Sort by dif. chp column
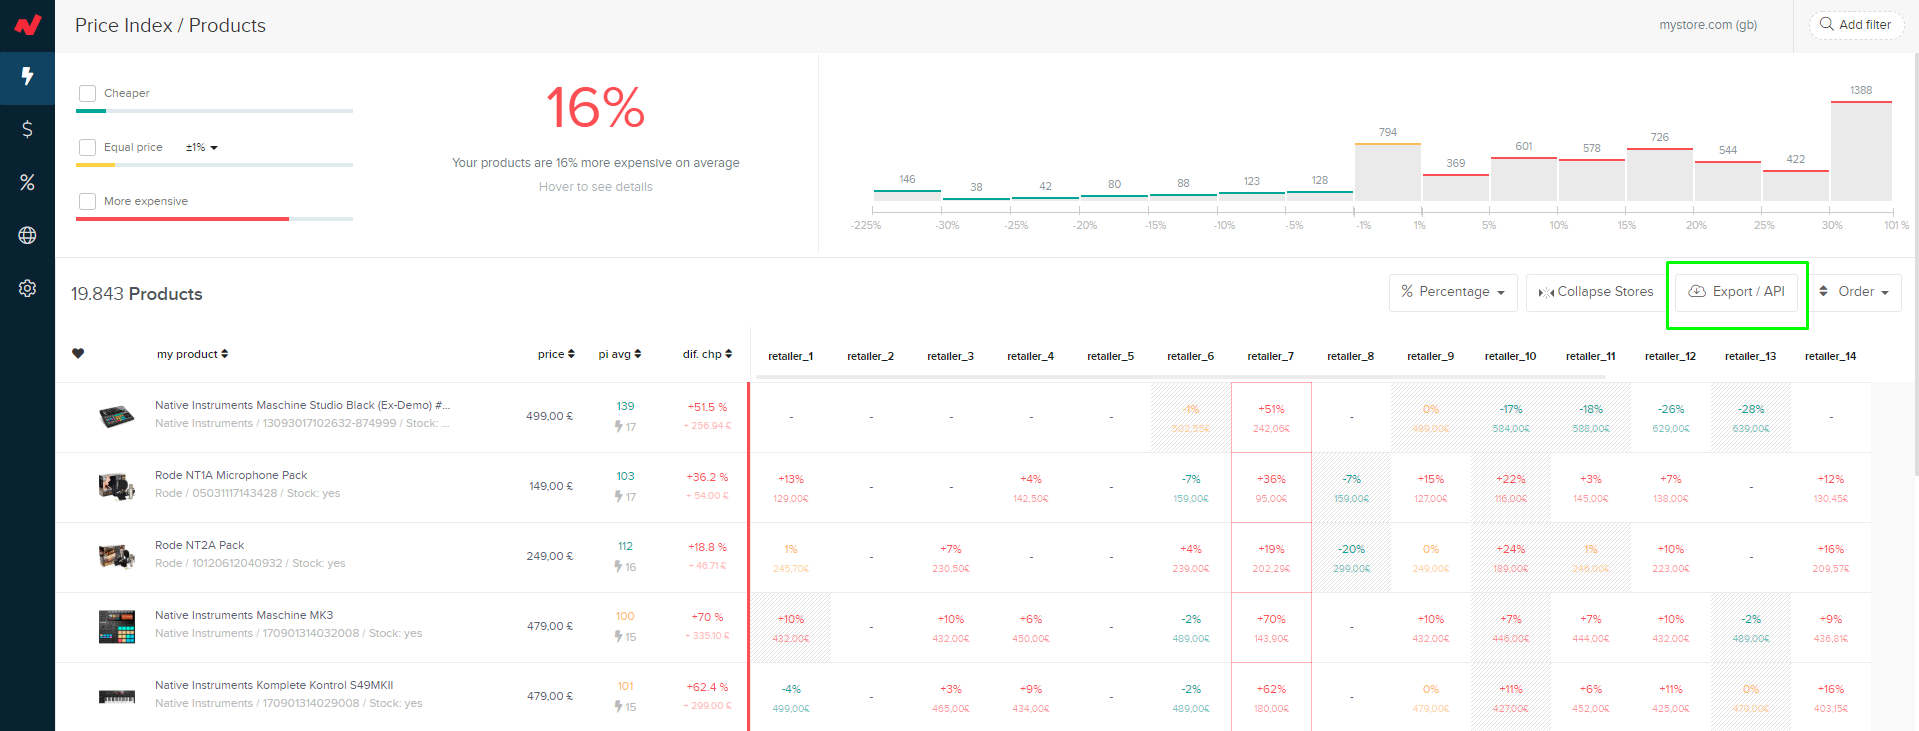The height and width of the screenshot is (731, 1919). click(x=707, y=354)
